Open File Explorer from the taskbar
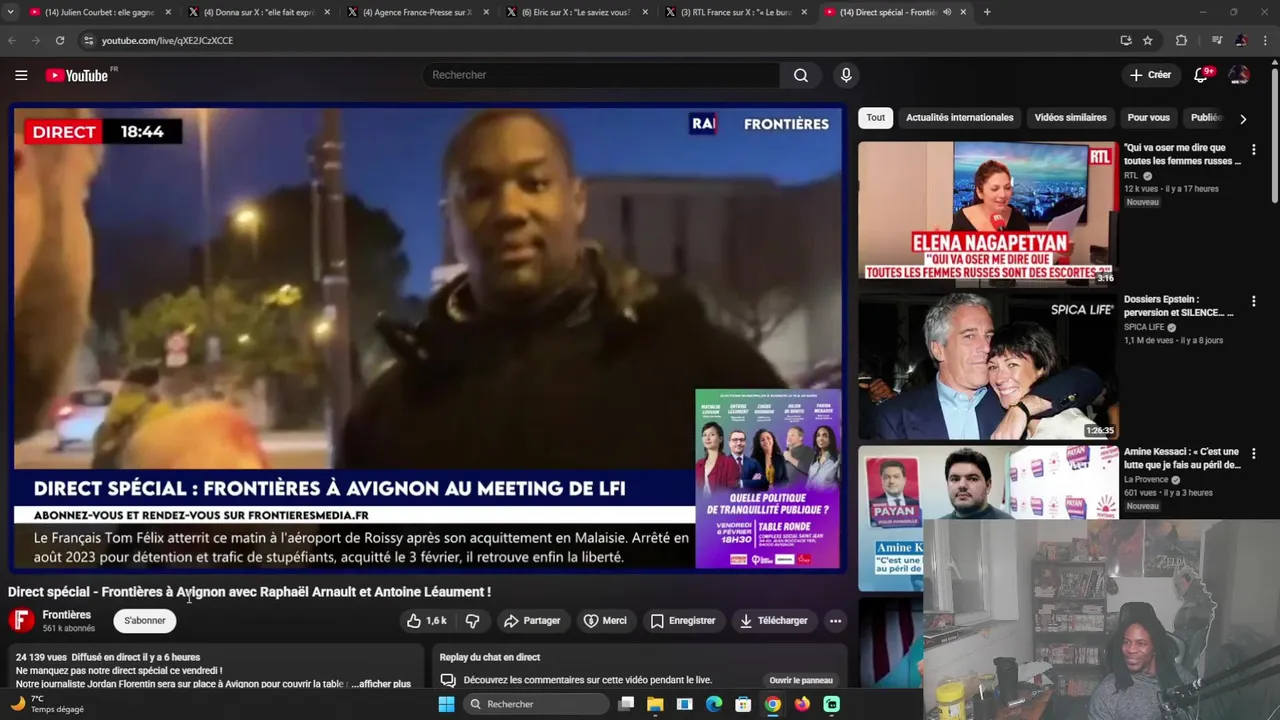 pyautogui.click(x=655, y=704)
